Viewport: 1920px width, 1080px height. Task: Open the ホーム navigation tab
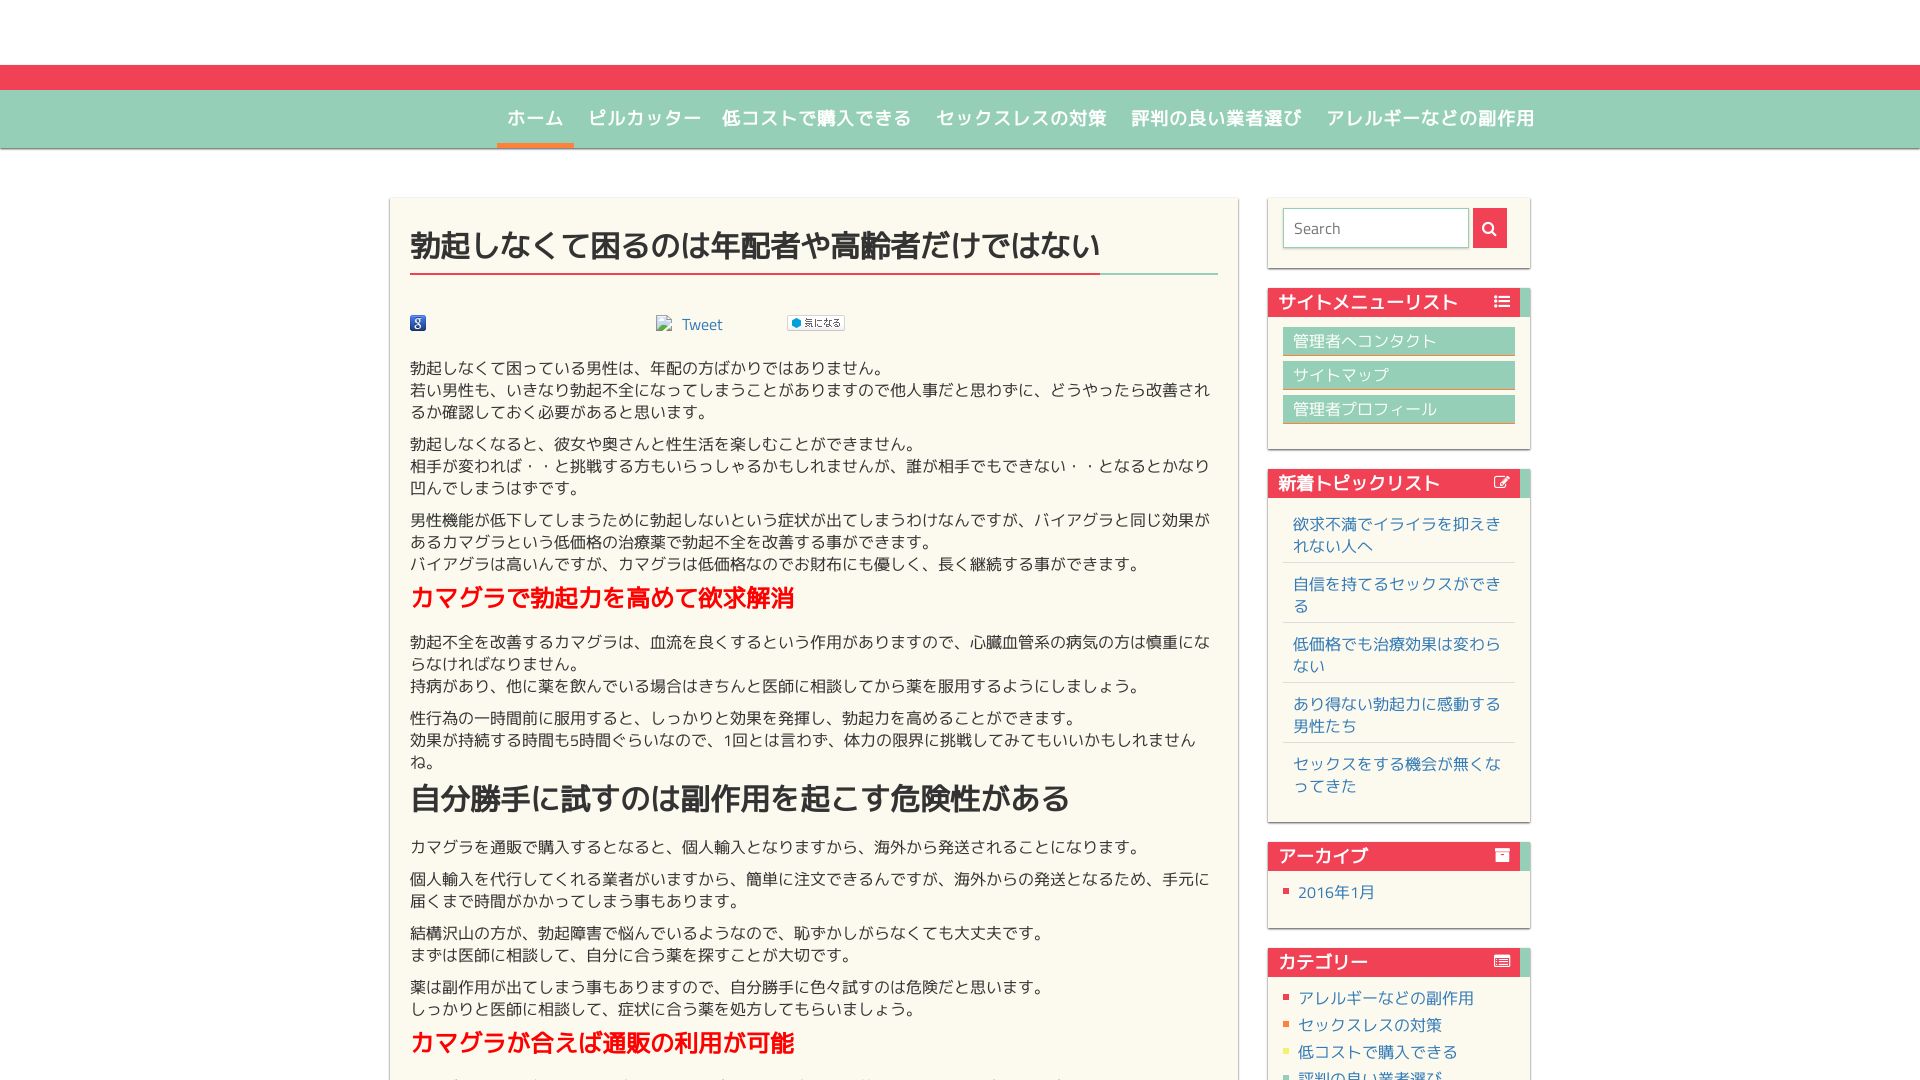point(535,118)
